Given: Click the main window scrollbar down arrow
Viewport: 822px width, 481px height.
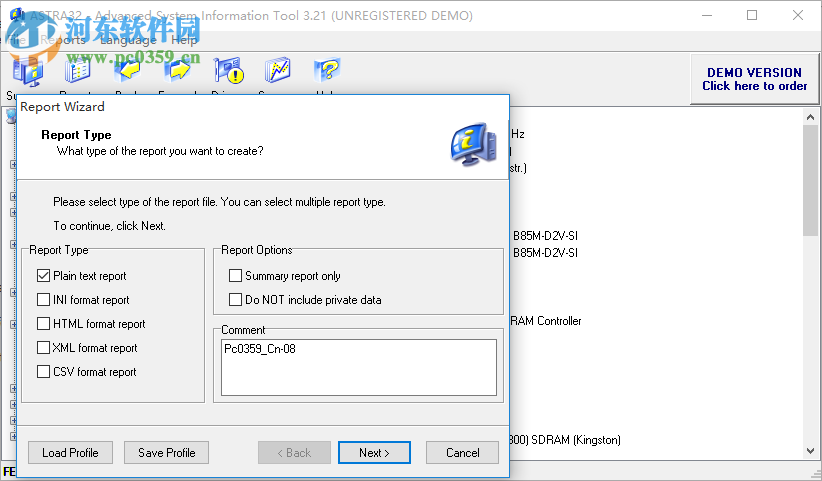Looking at the screenshot, I should click(810, 451).
